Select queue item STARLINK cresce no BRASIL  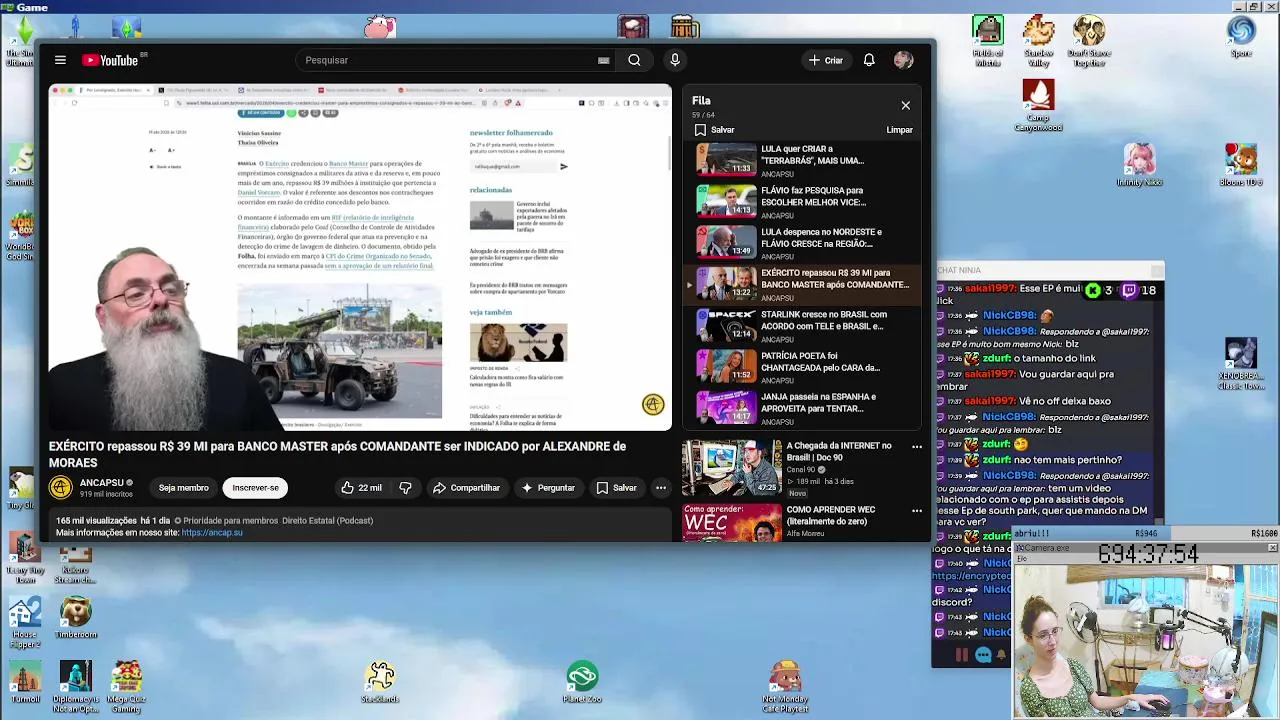pos(803,325)
